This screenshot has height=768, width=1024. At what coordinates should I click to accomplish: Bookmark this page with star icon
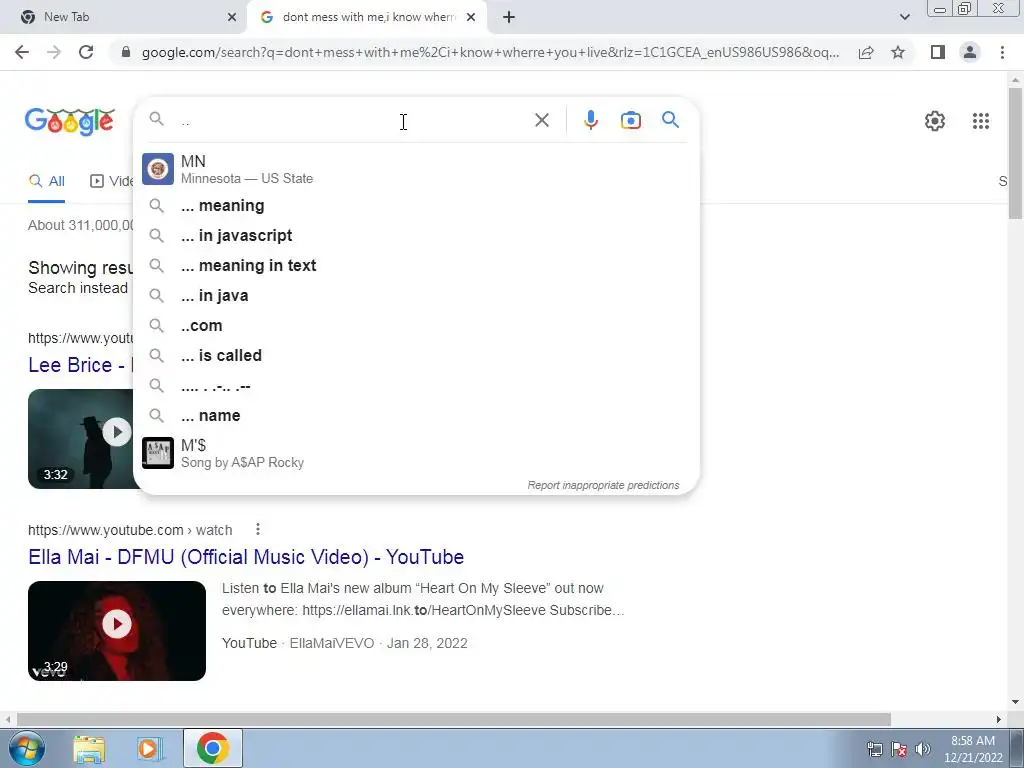click(x=898, y=52)
